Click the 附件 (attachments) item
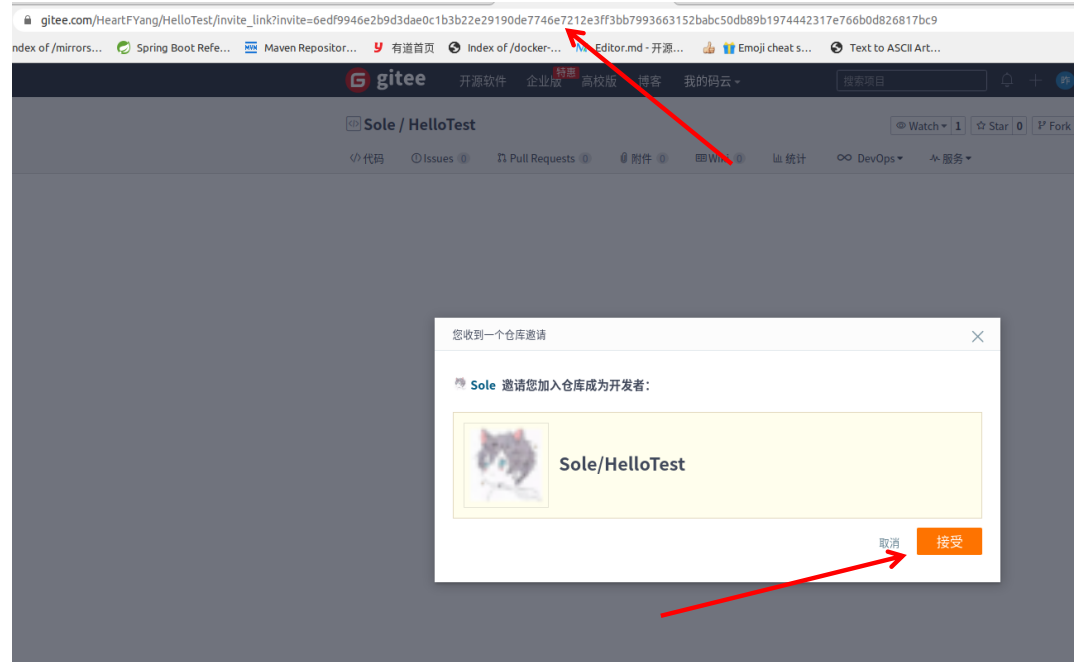 tap(643, 157)
